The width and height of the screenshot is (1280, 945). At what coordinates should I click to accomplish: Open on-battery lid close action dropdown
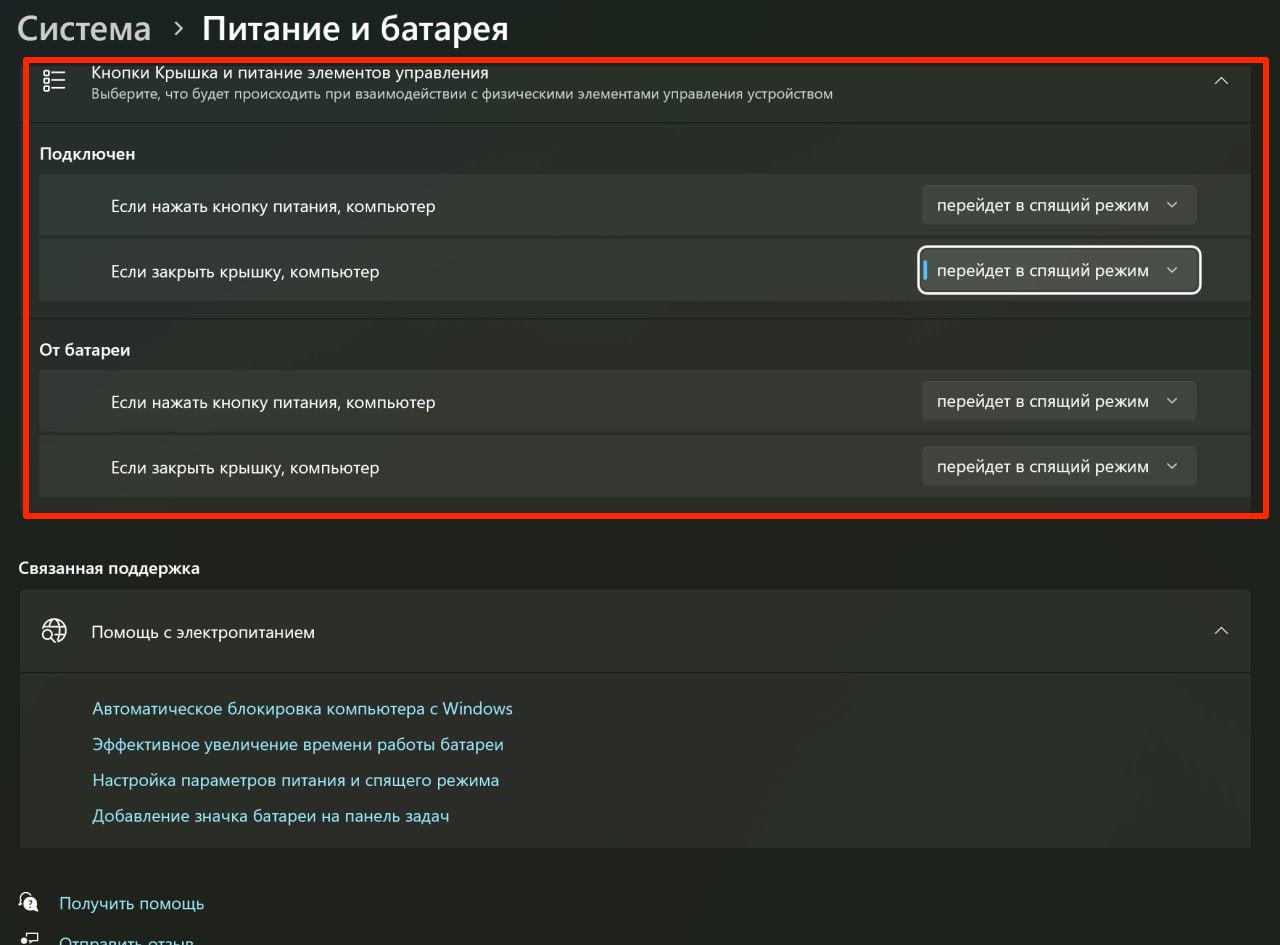pyautogui.click(x=1058, y=466)
